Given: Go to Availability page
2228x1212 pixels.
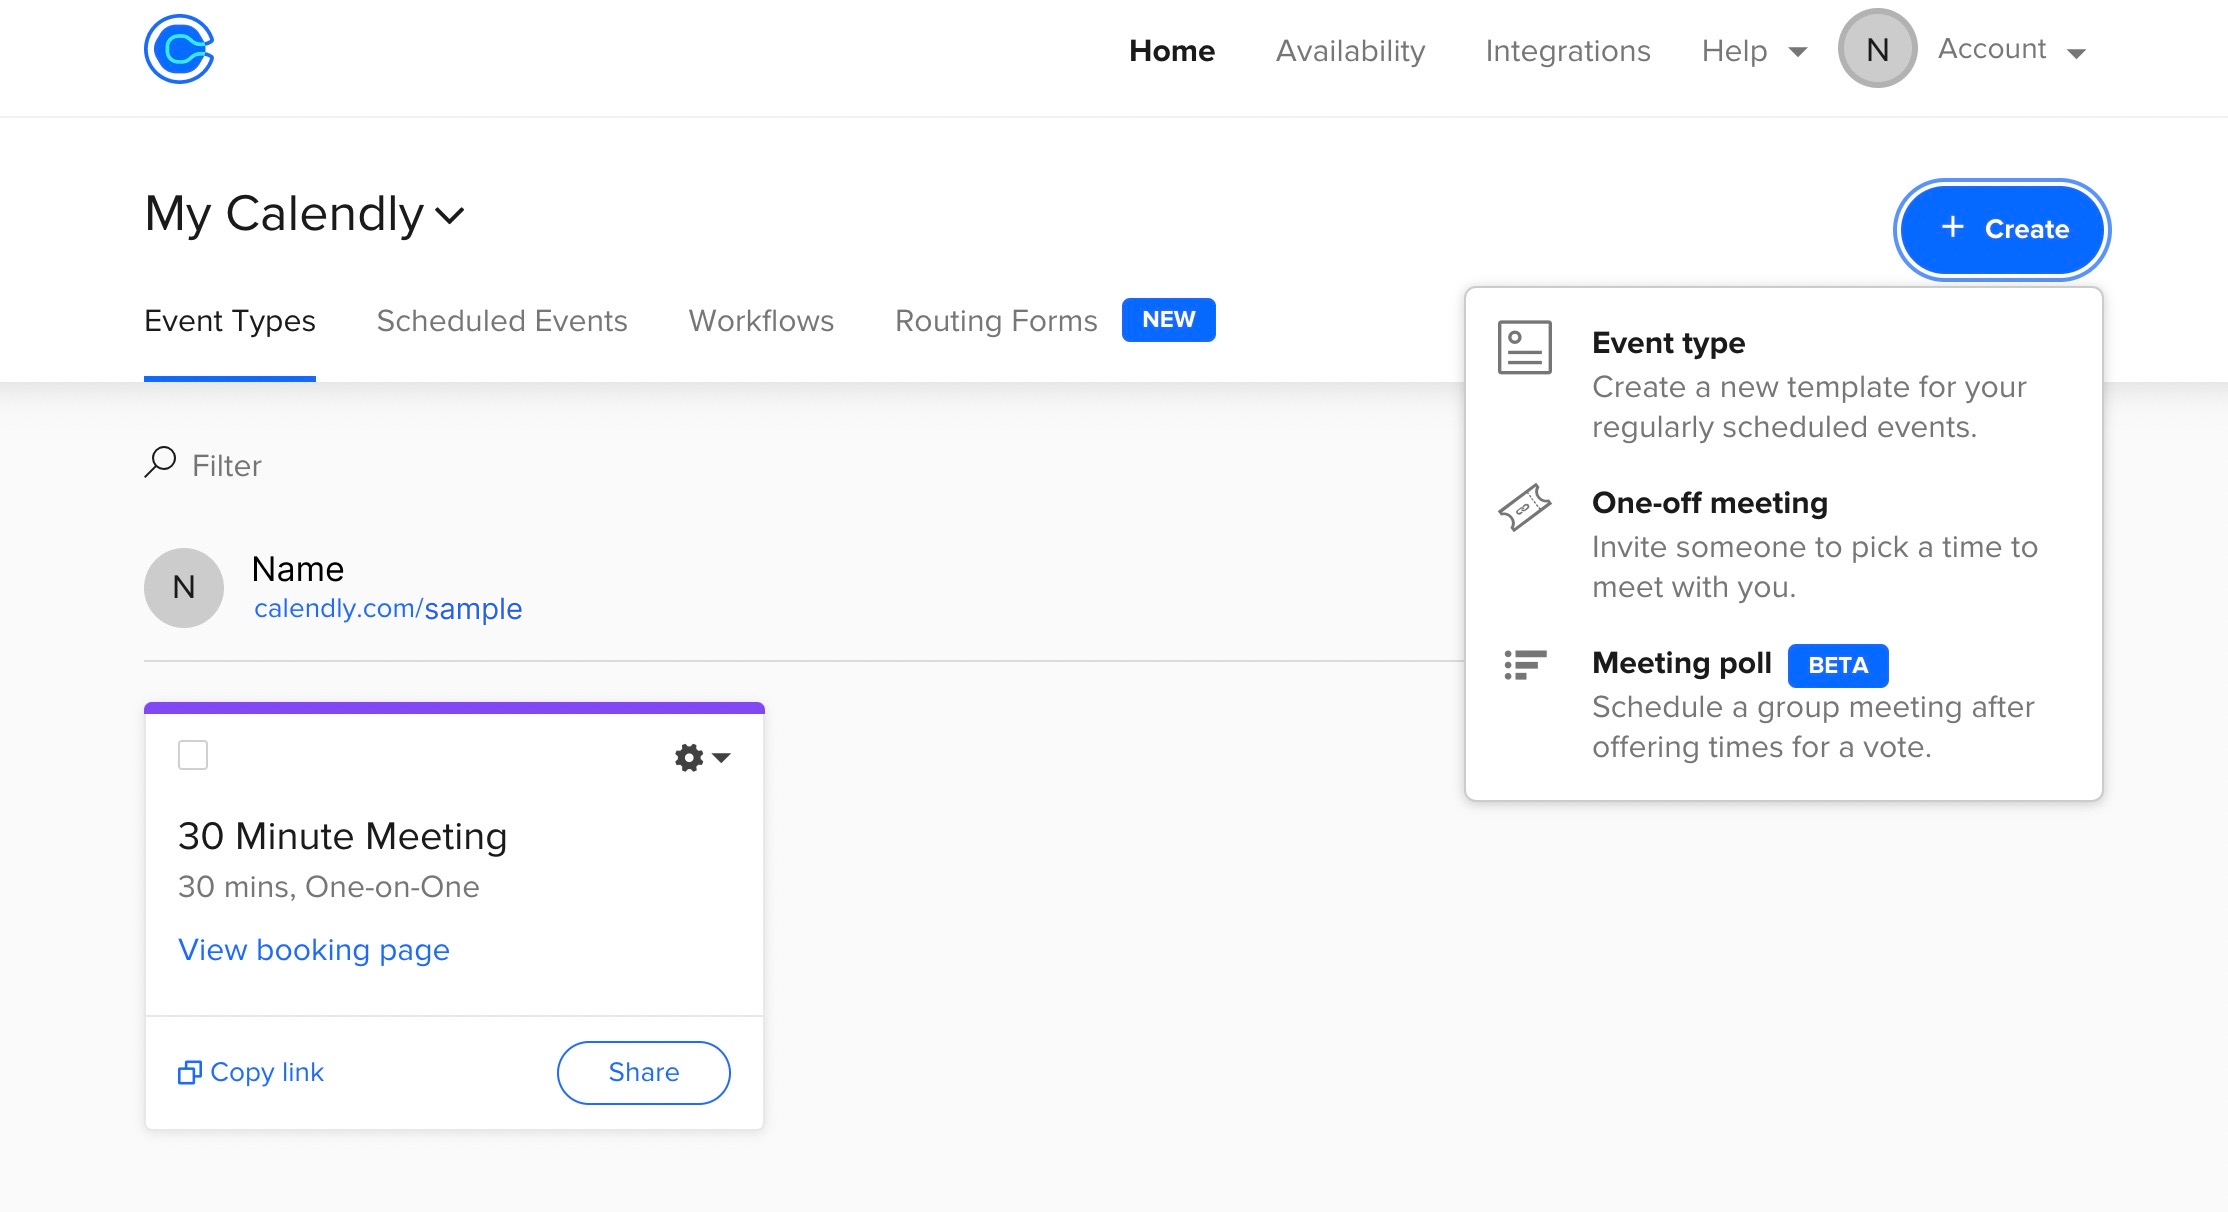Looking at the screenshot, I should (1350, 50).
